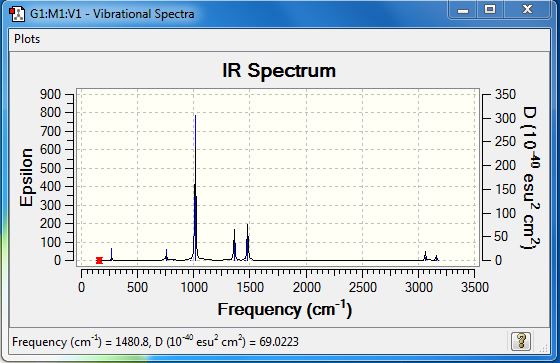Minimize the Vibrational Spectra window

pos(463,10)
